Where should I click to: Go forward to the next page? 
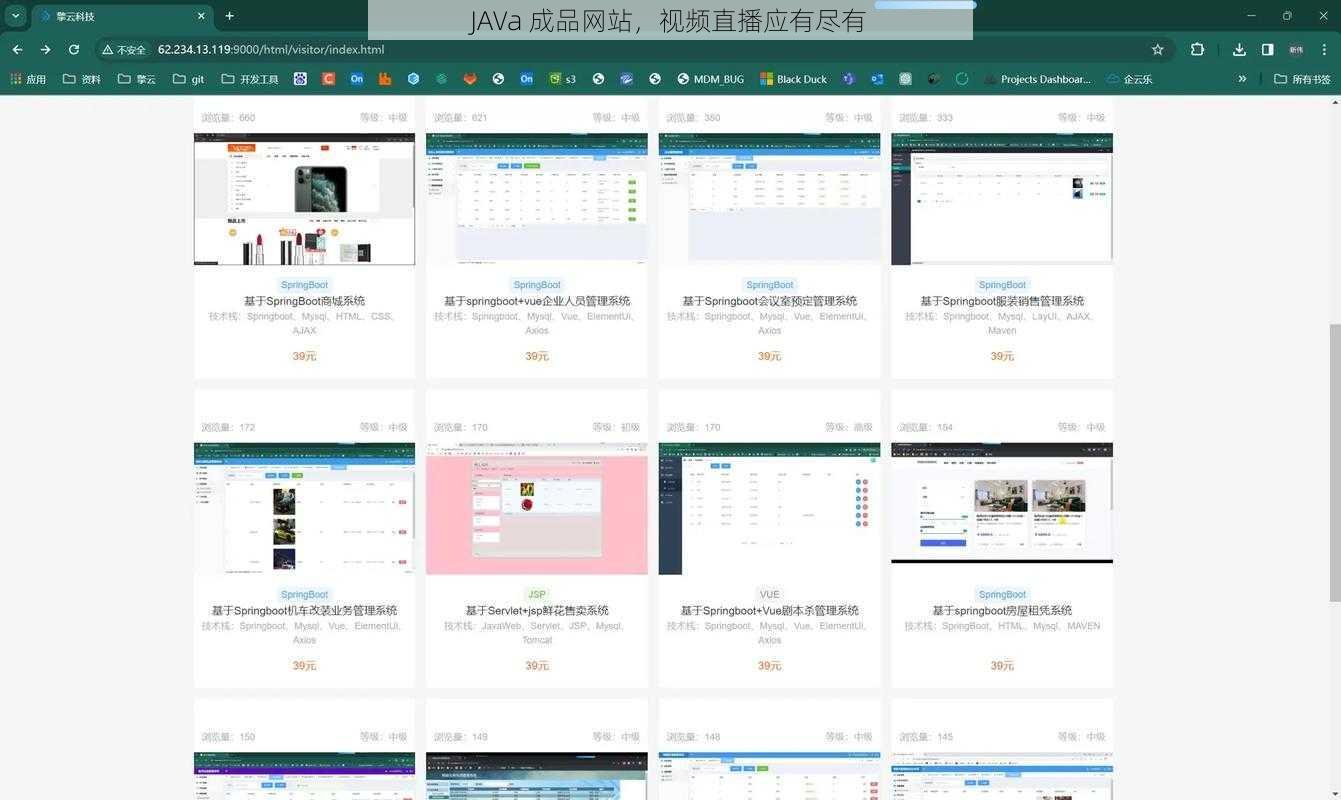[x=45, y=49]
